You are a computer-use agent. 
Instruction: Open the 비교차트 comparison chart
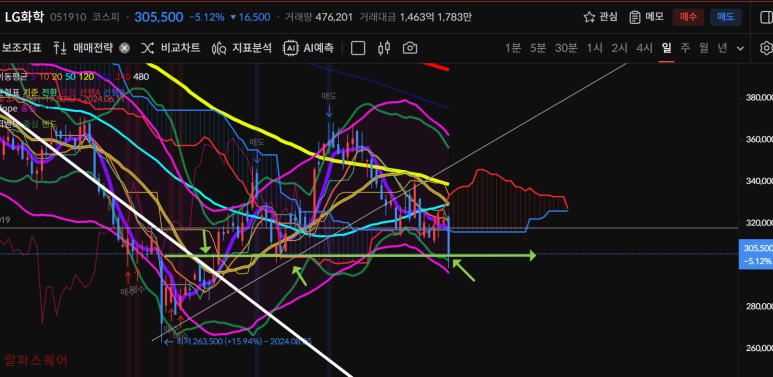(x=171, y=48)
